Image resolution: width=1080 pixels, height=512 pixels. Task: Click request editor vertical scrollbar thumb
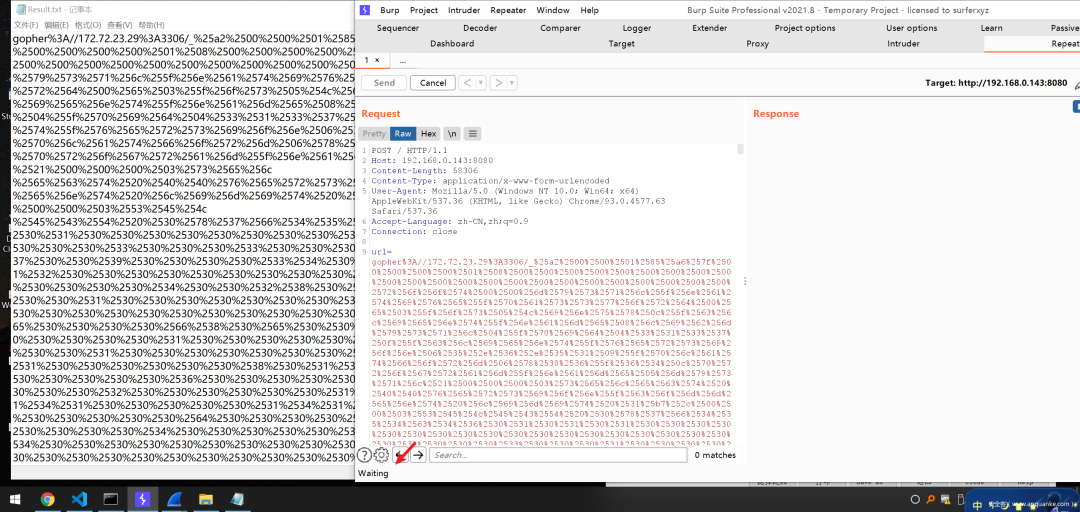tap(740, 149)
